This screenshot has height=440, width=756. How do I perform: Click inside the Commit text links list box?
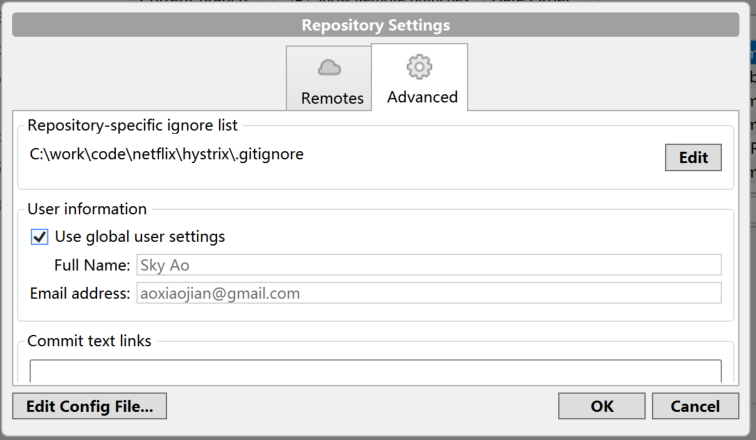[x=375, y=371]
